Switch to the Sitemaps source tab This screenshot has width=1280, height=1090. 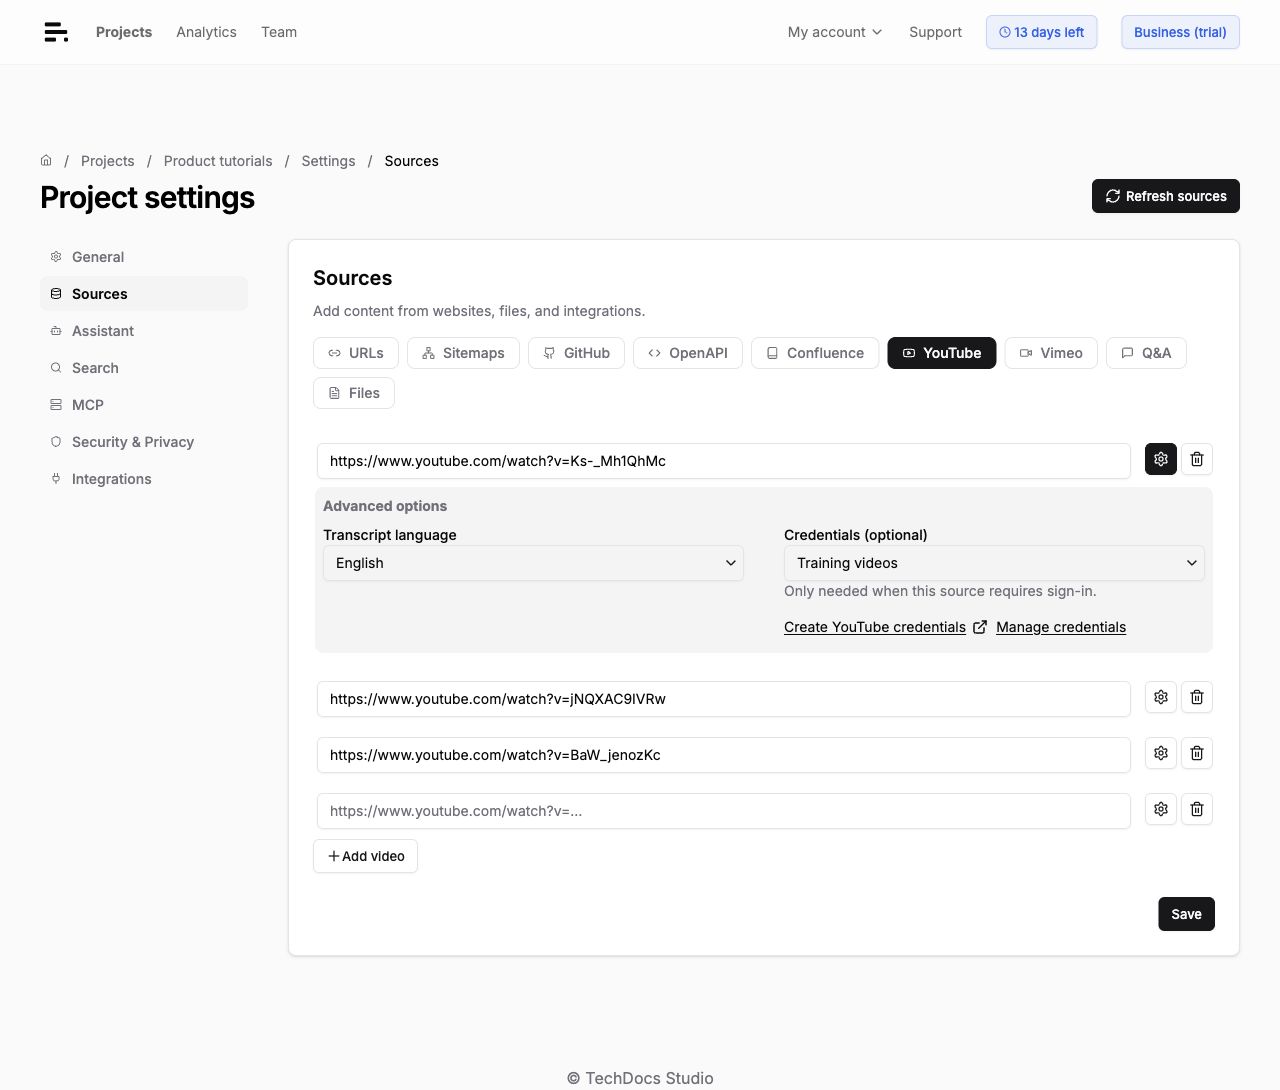(463, 353)
